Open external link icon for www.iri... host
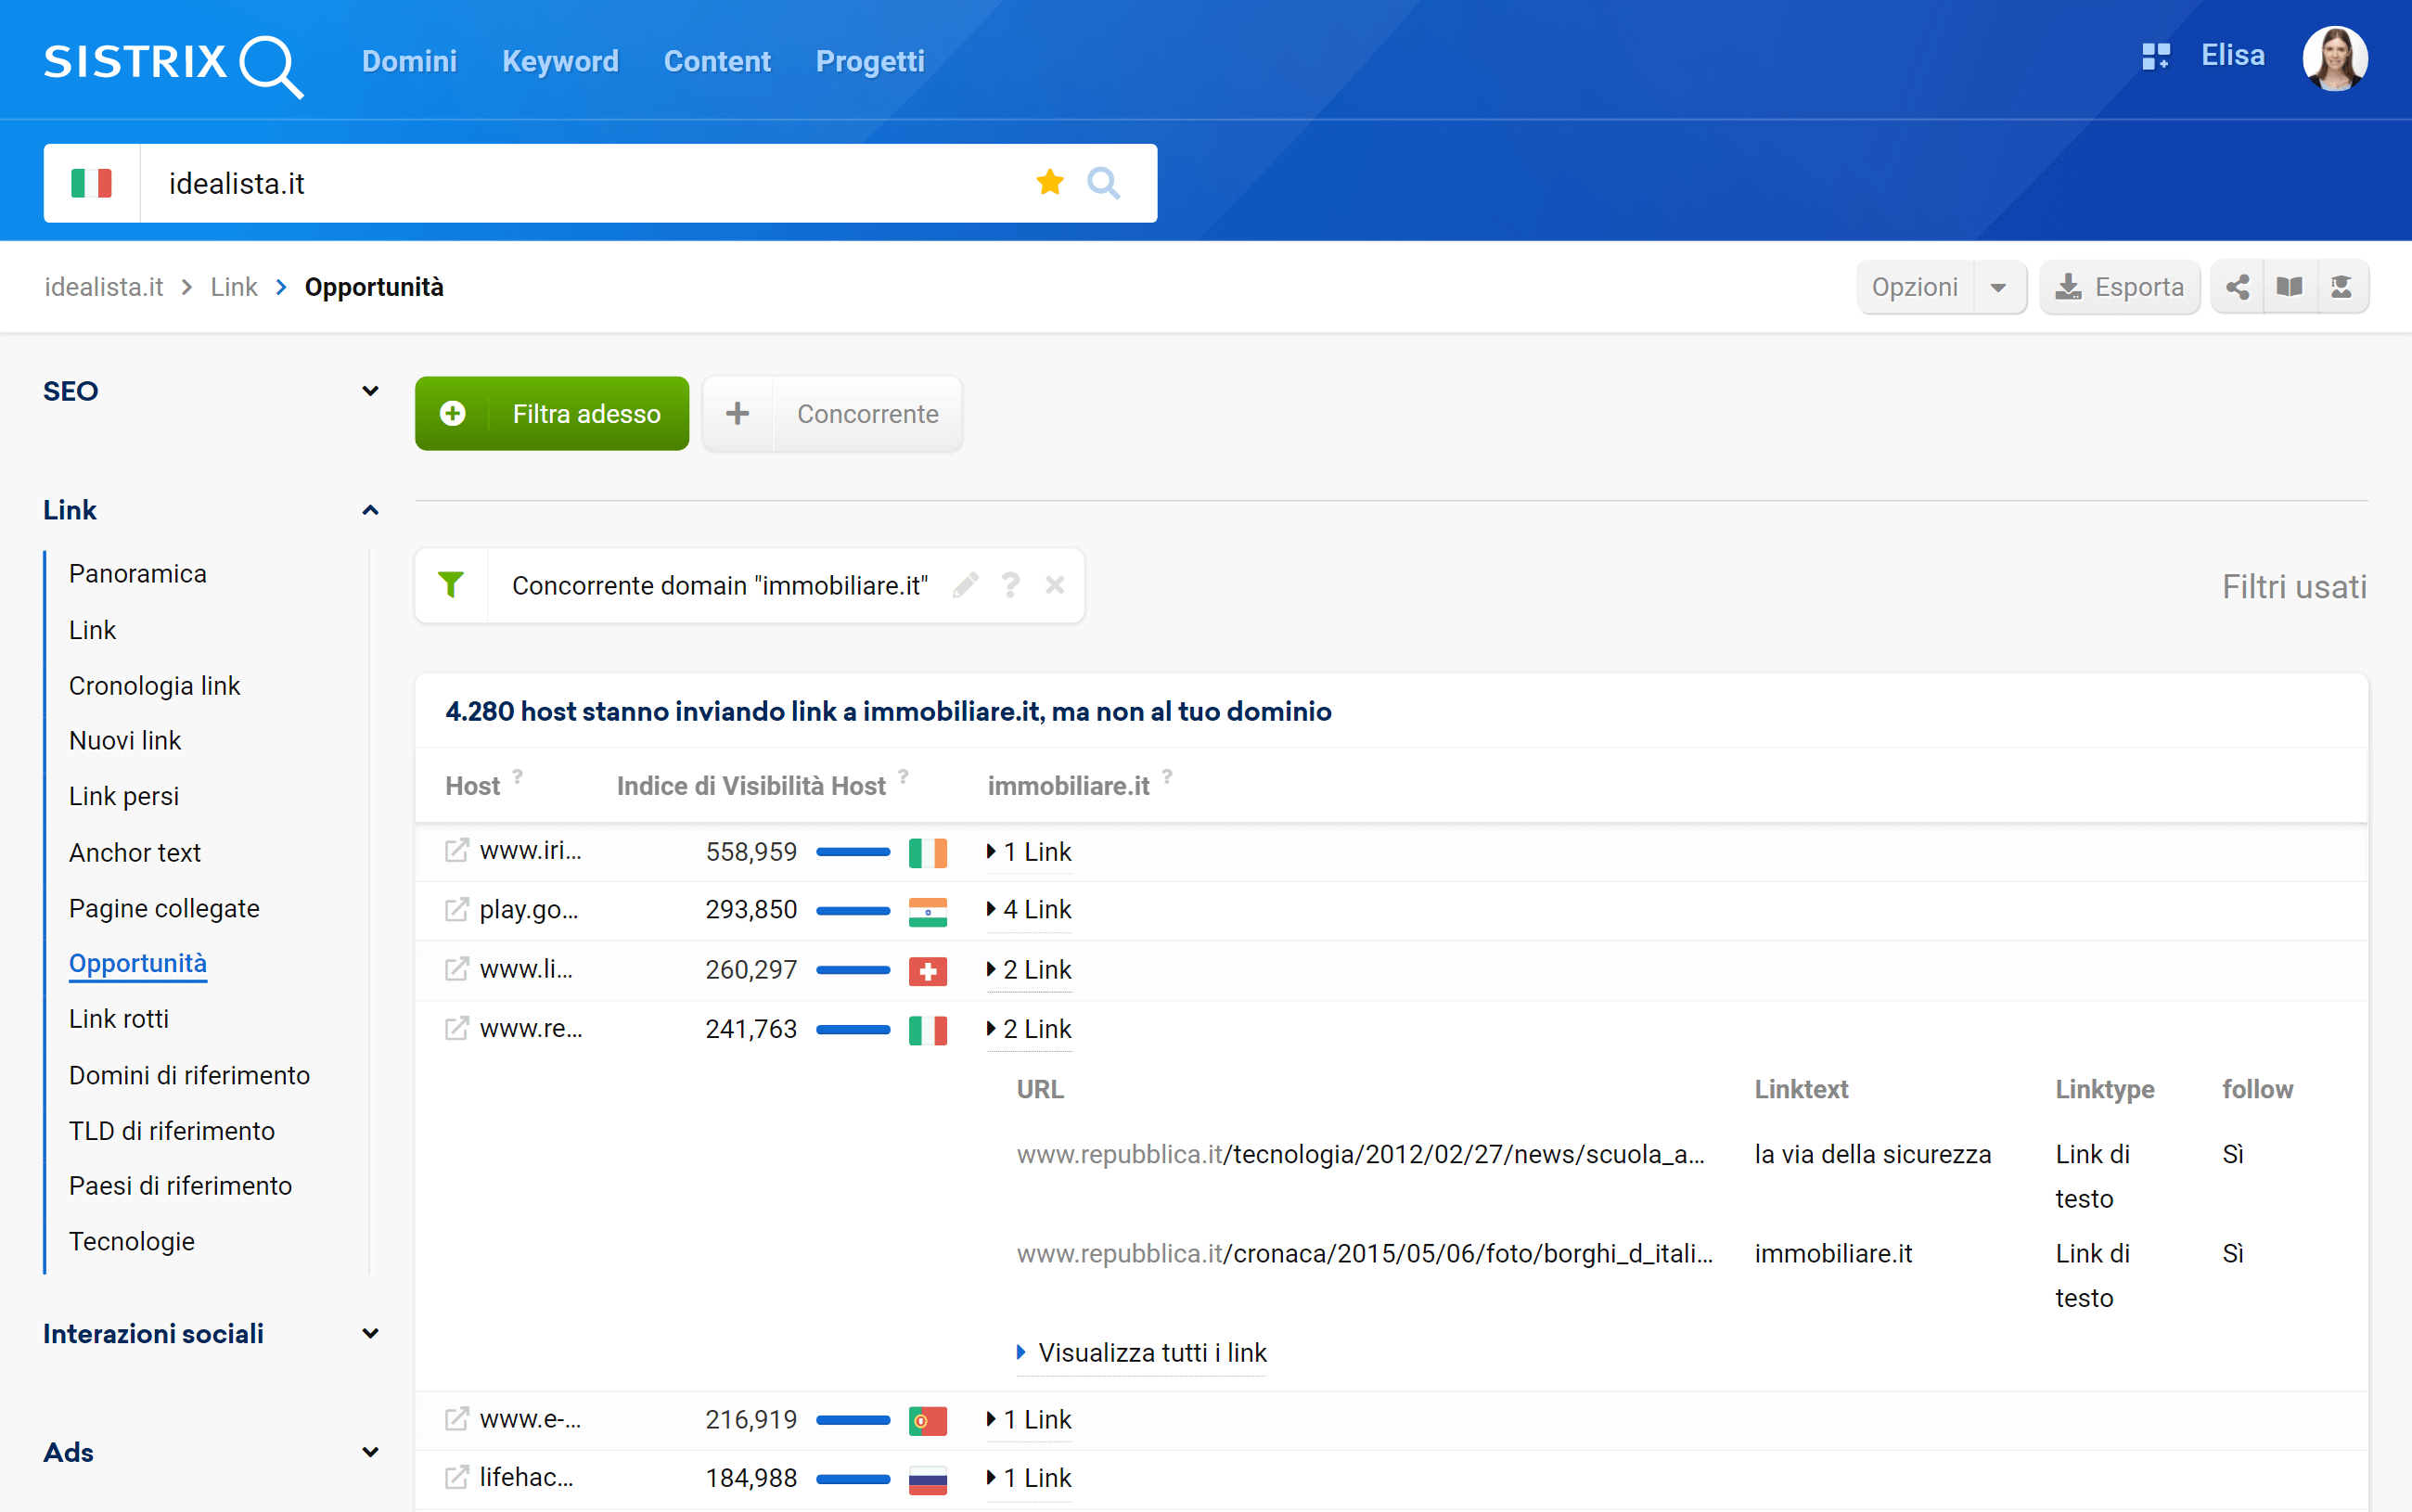2412x1512 pixels. point(456,851)
